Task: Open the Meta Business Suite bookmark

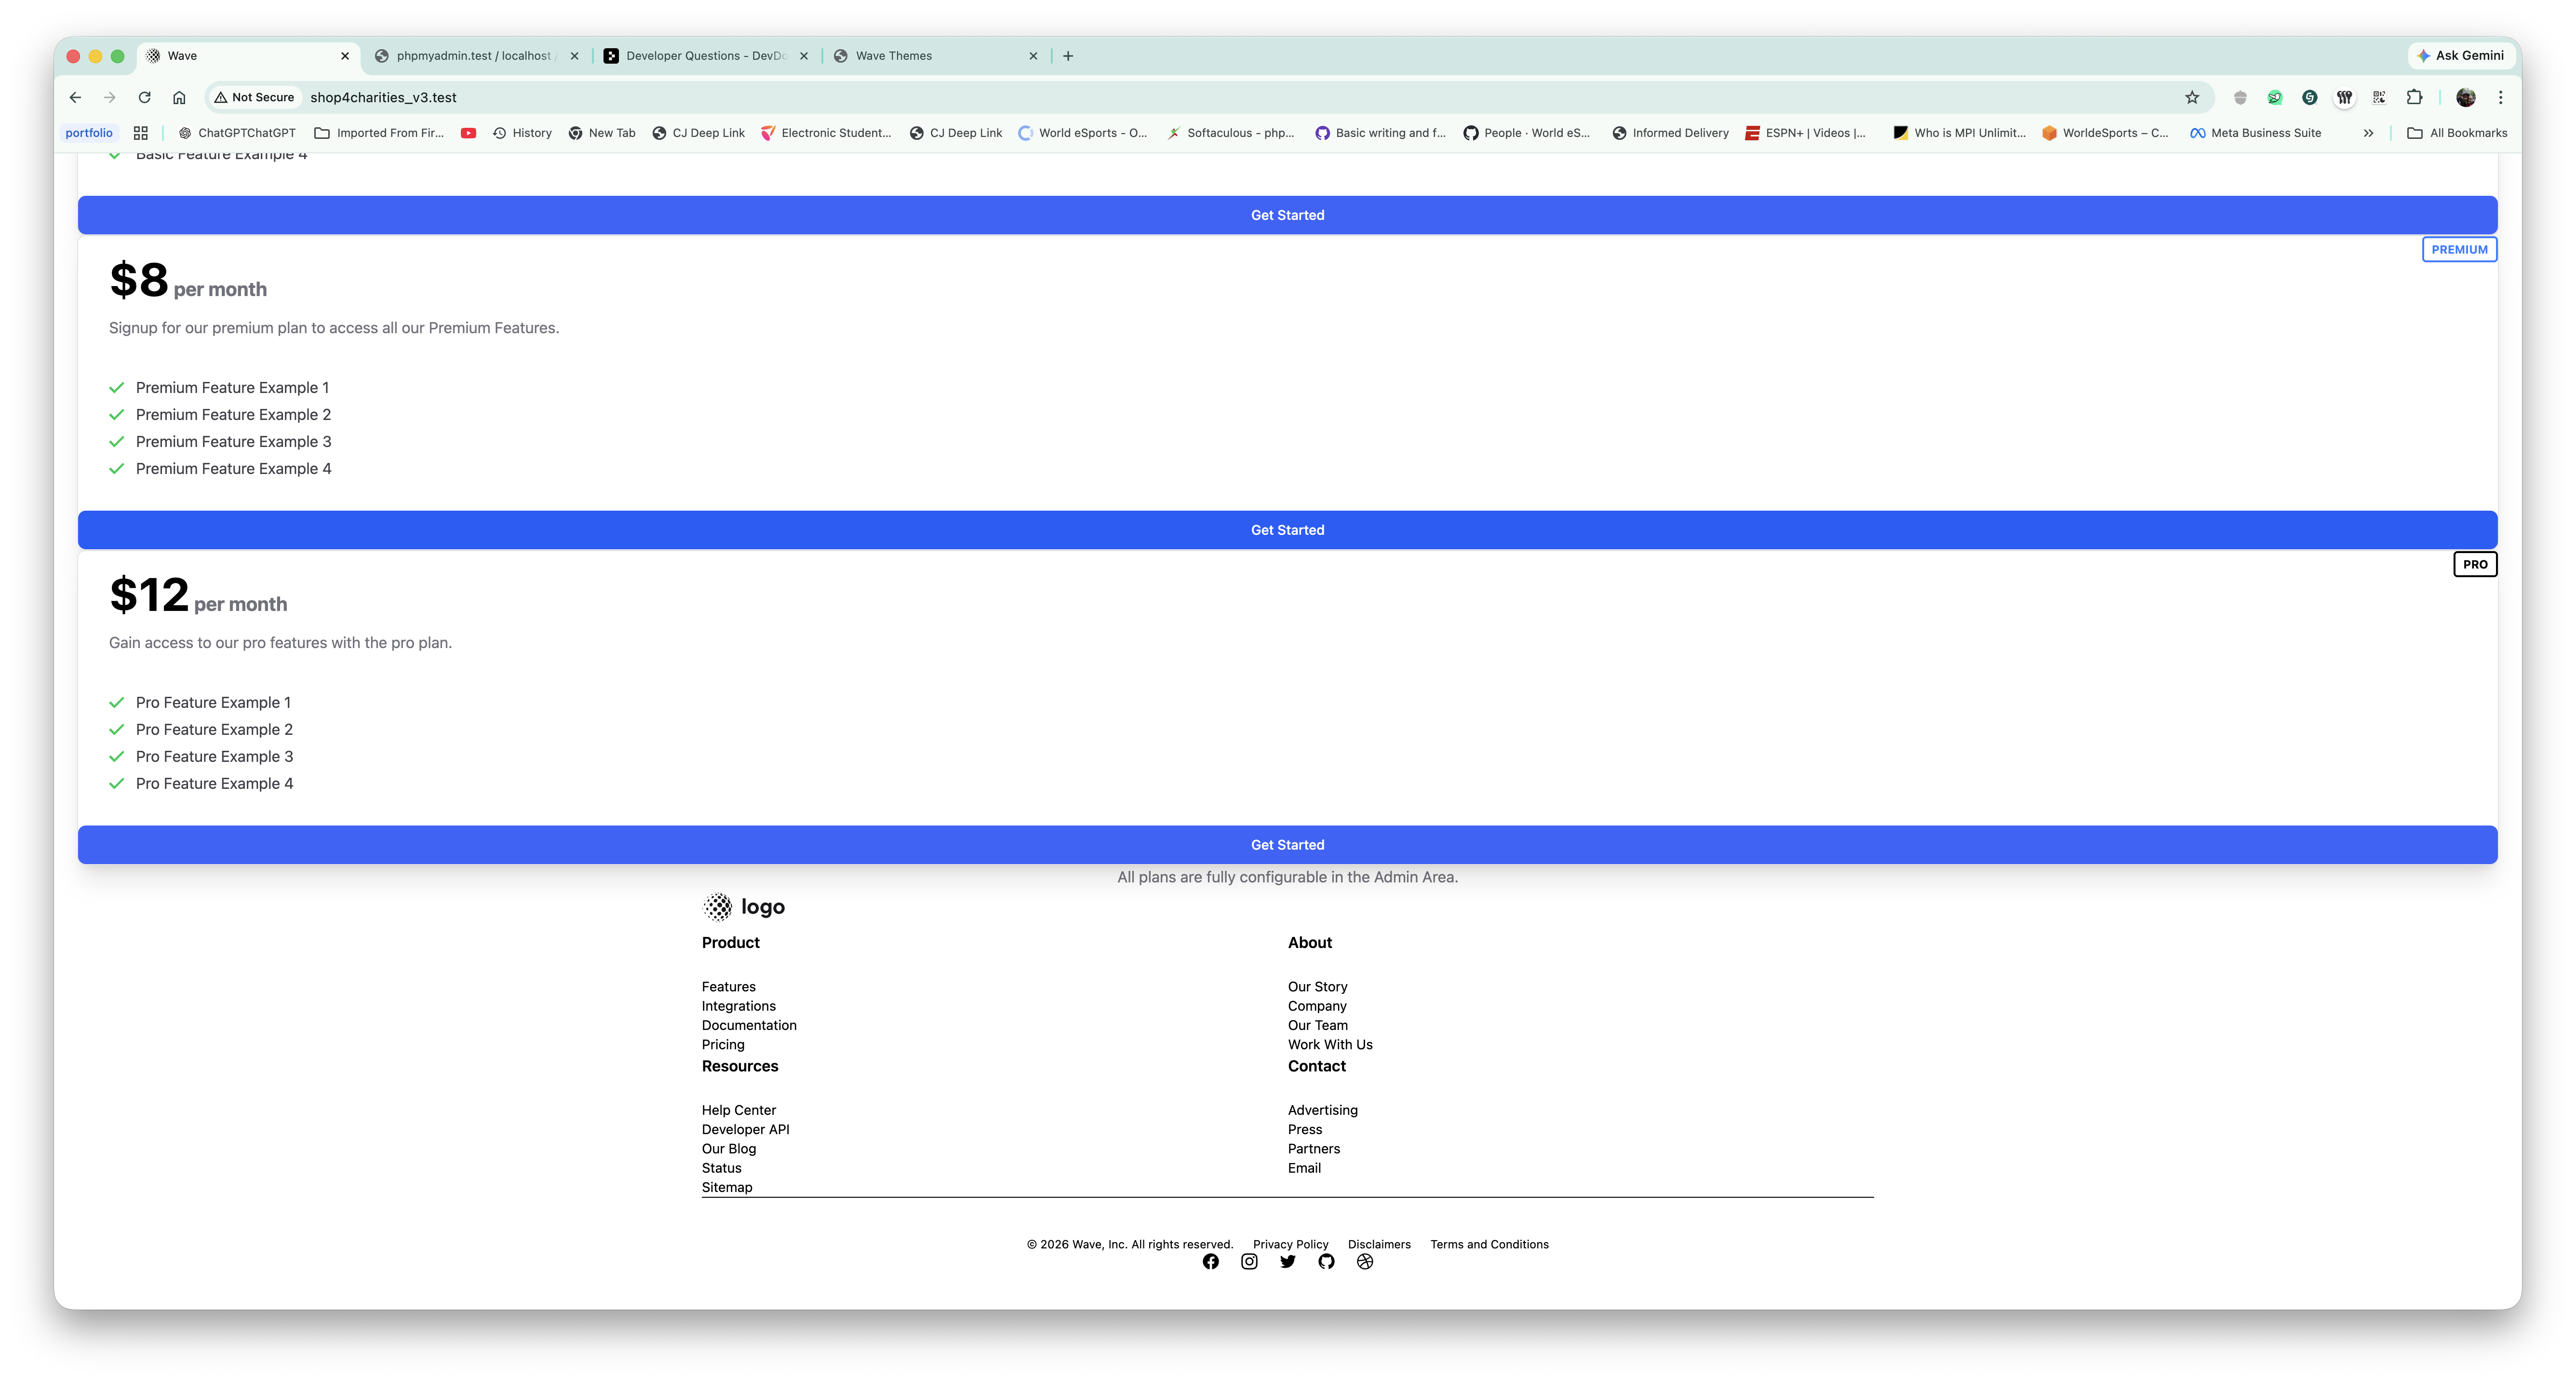Action: point(2255,133)
